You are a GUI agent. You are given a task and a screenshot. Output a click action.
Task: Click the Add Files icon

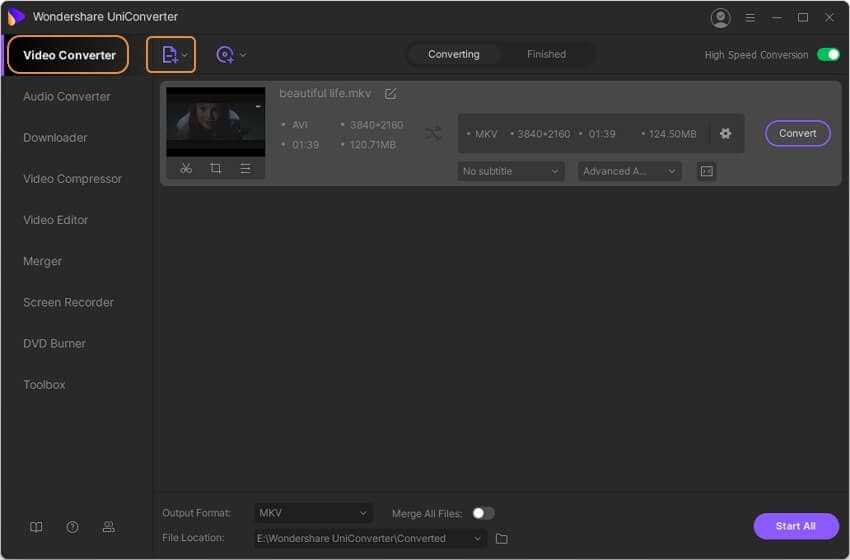tap(170, 55)
